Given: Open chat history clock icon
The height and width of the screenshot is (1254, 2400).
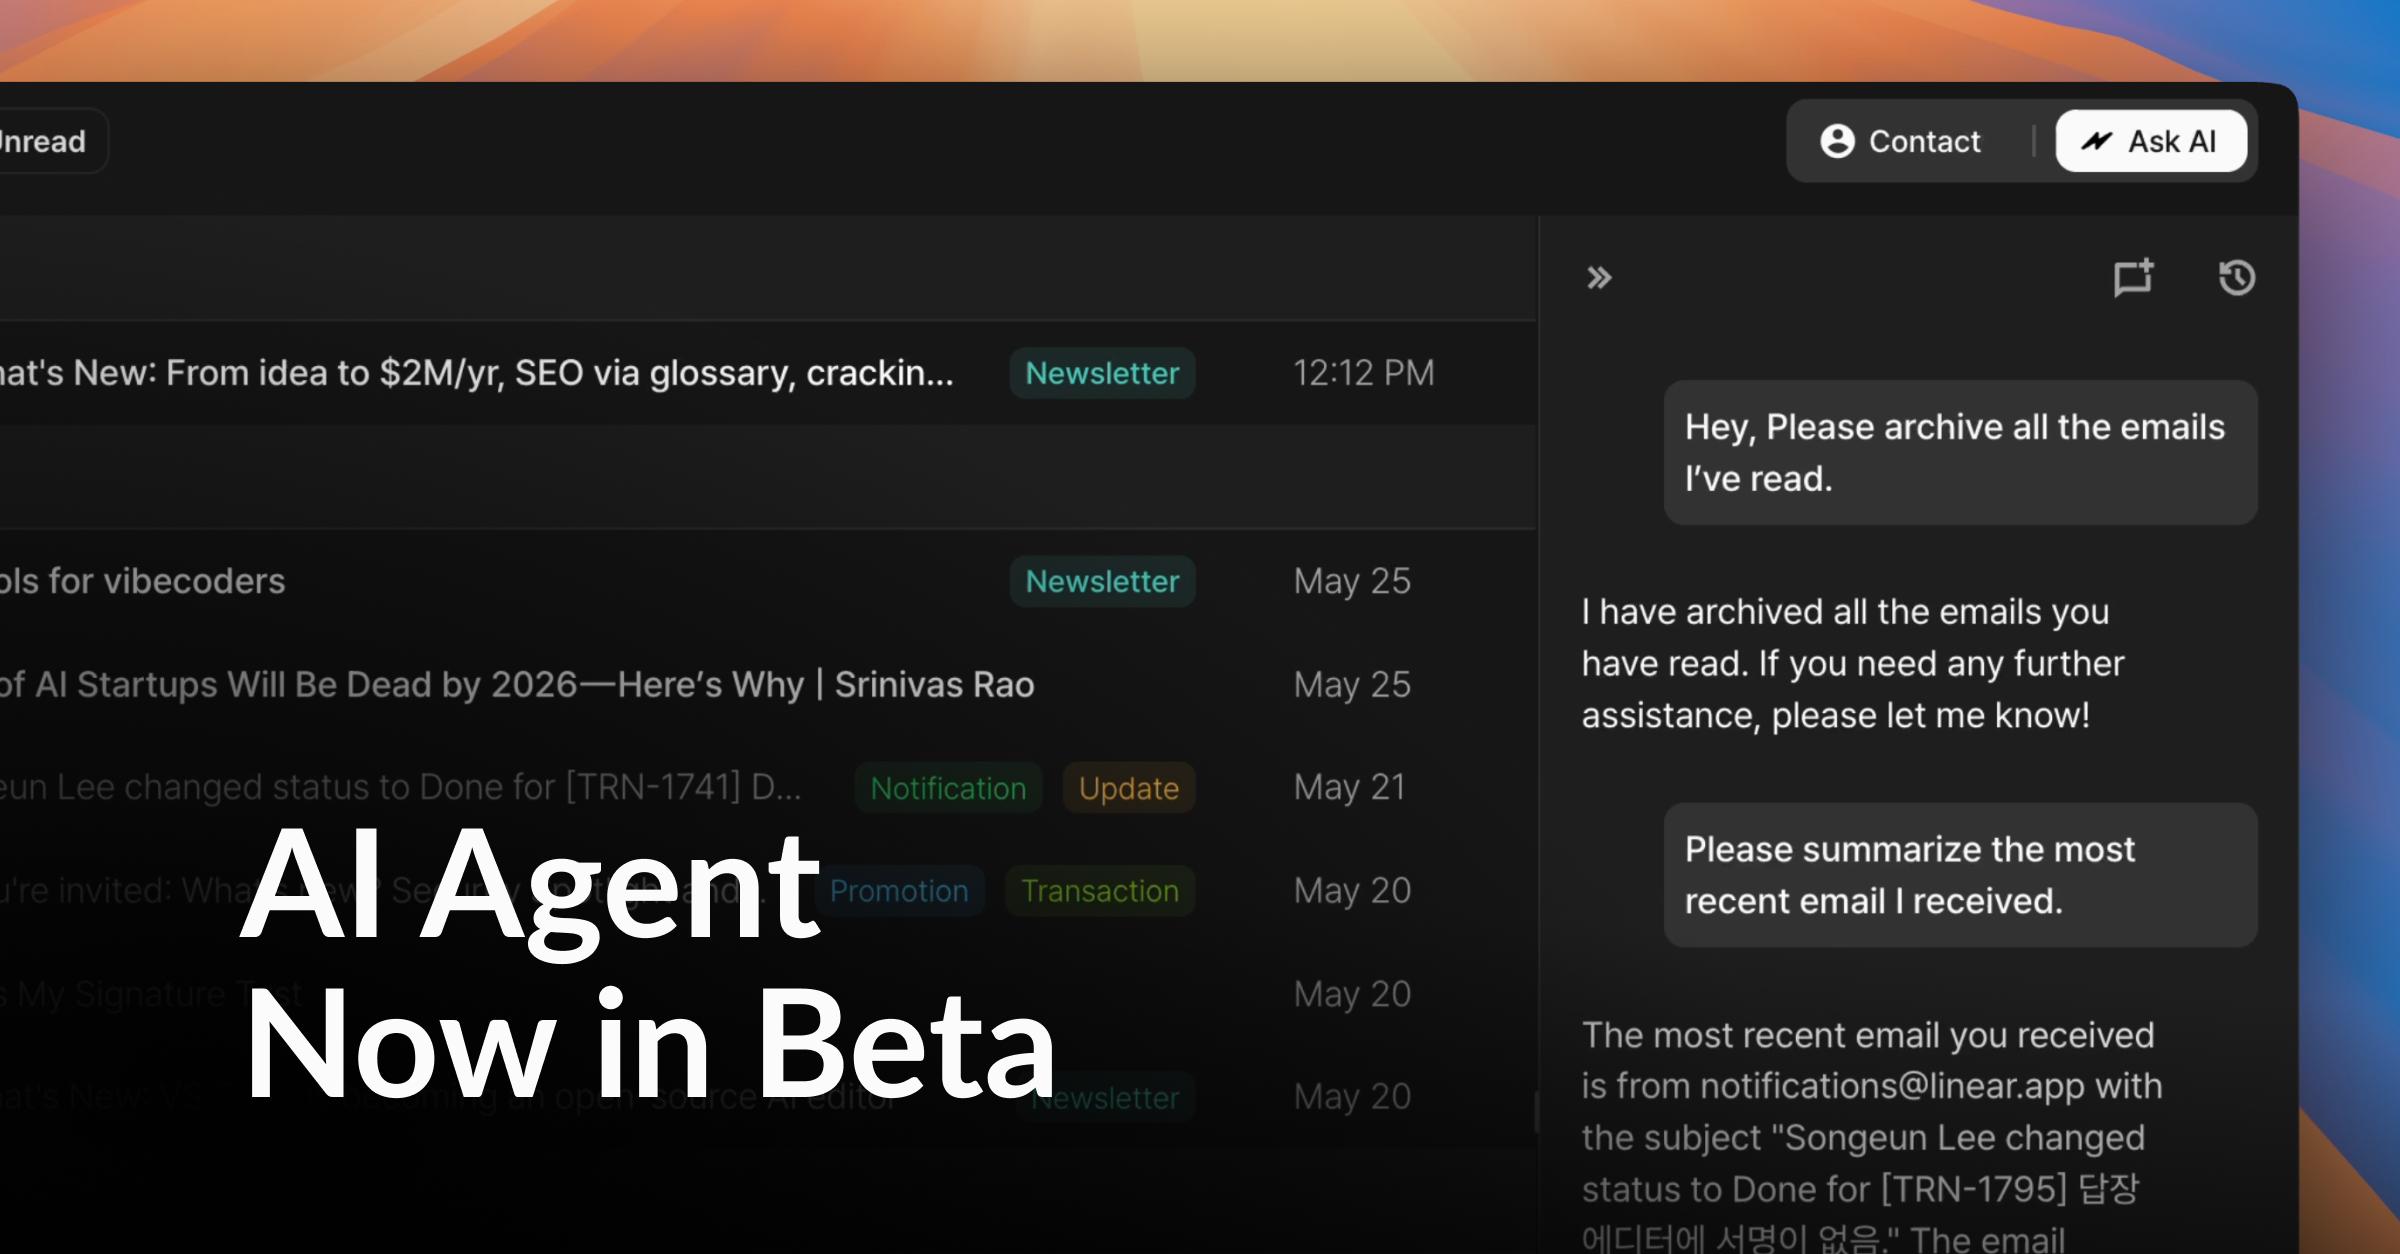Looking at the screenshot, I should click(2237, 277).
